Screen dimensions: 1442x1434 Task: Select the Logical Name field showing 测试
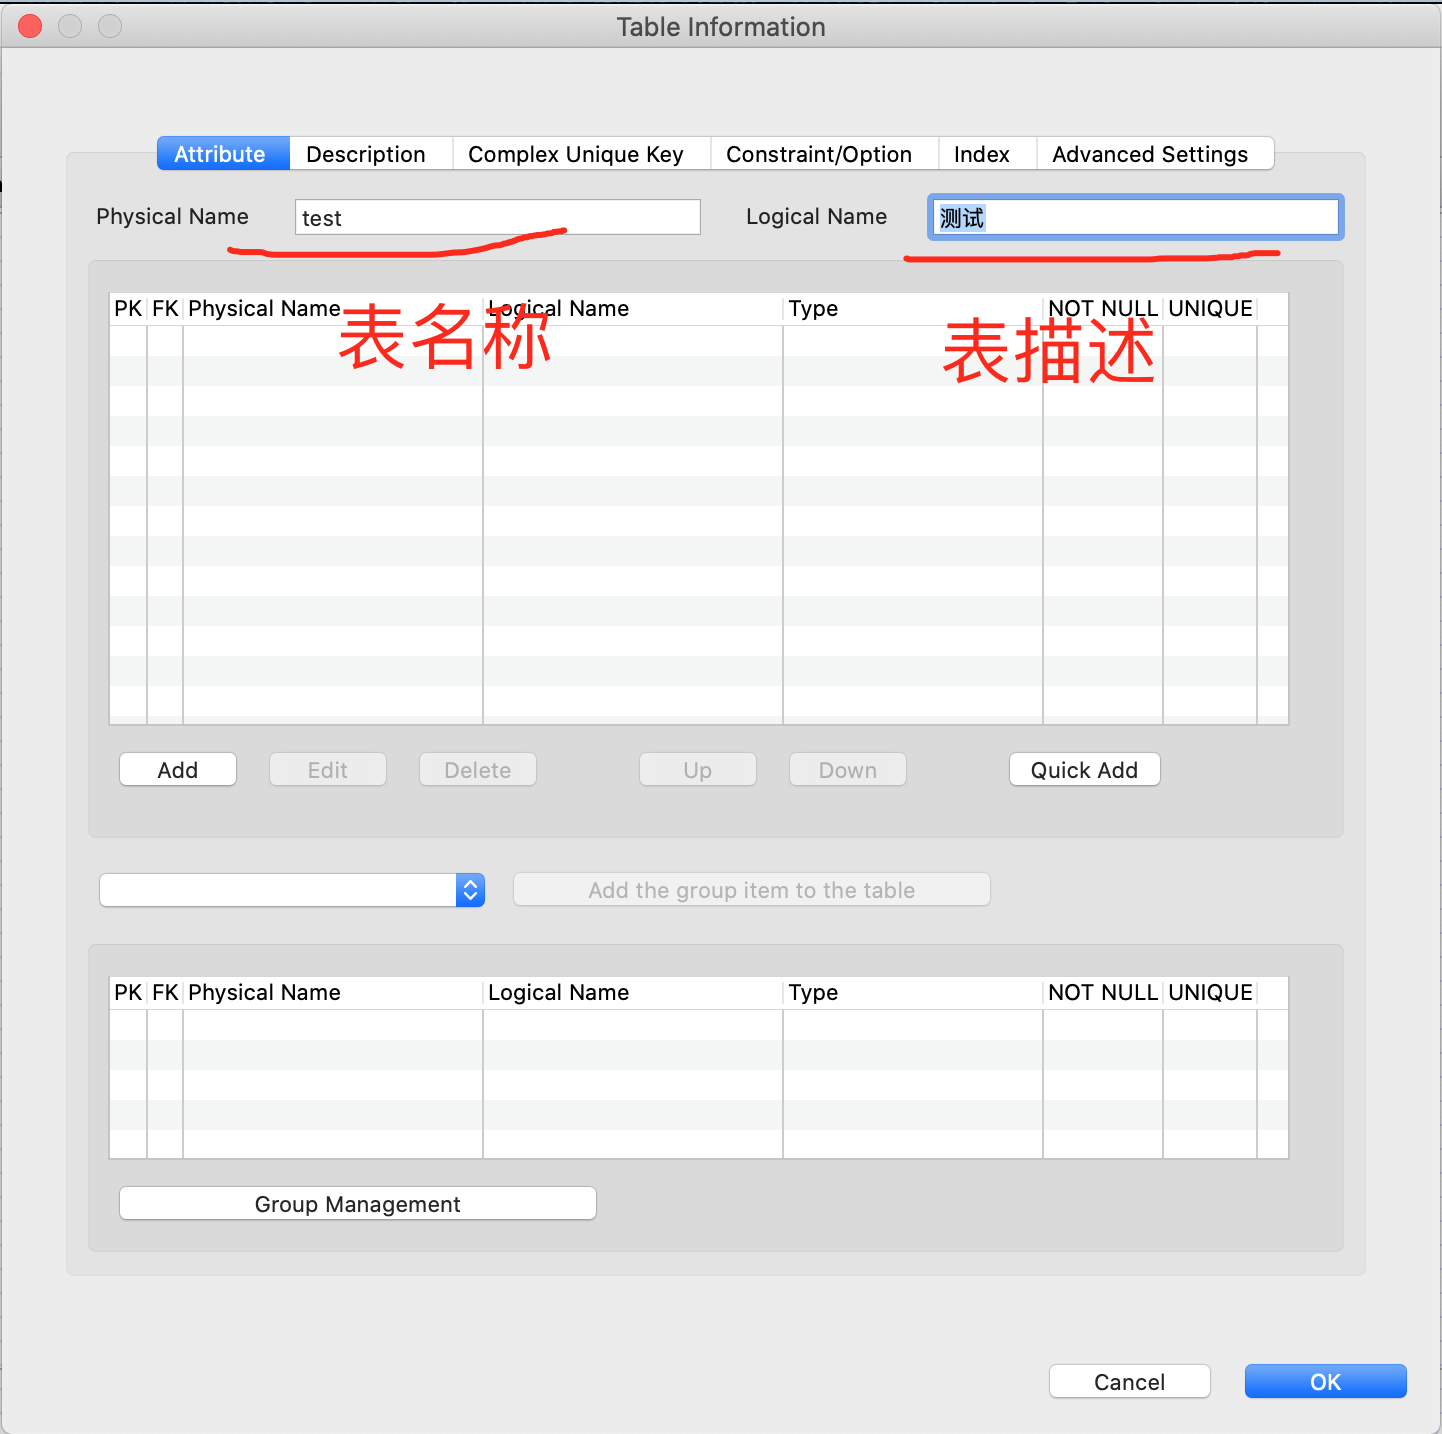tap(1133, 217)
